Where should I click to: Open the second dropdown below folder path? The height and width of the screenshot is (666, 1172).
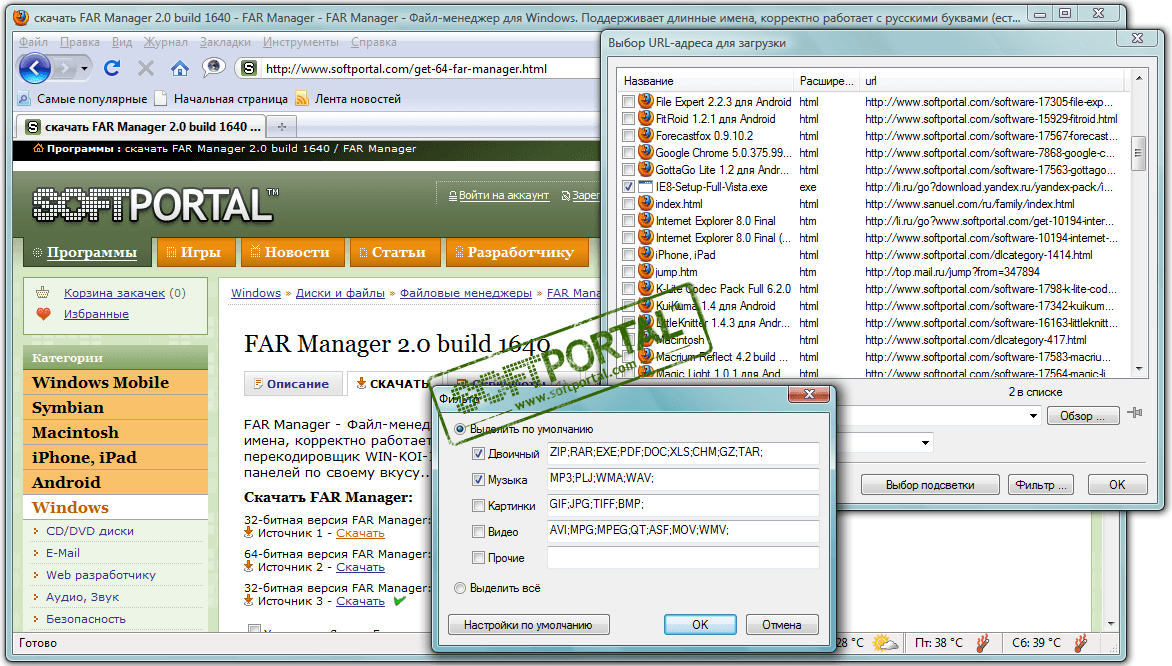coord(925,443)
